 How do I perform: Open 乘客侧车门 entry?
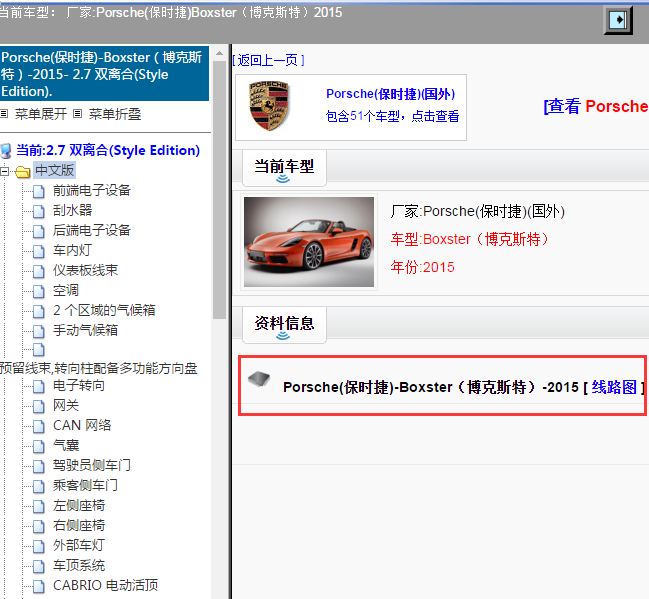[x=85, y=485]
